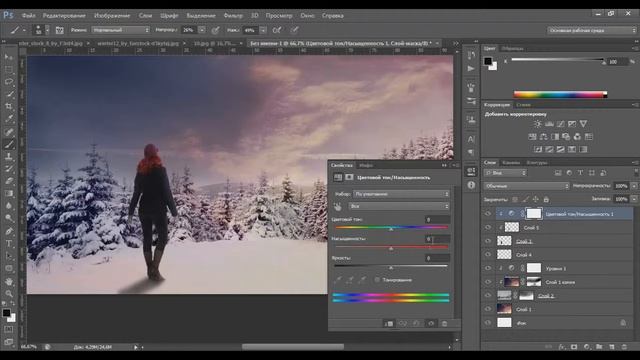Image resolution: width=640 pixels, height=360 pixels.
Task: Select the Слой 4 layer row
Action: point(557,254)
